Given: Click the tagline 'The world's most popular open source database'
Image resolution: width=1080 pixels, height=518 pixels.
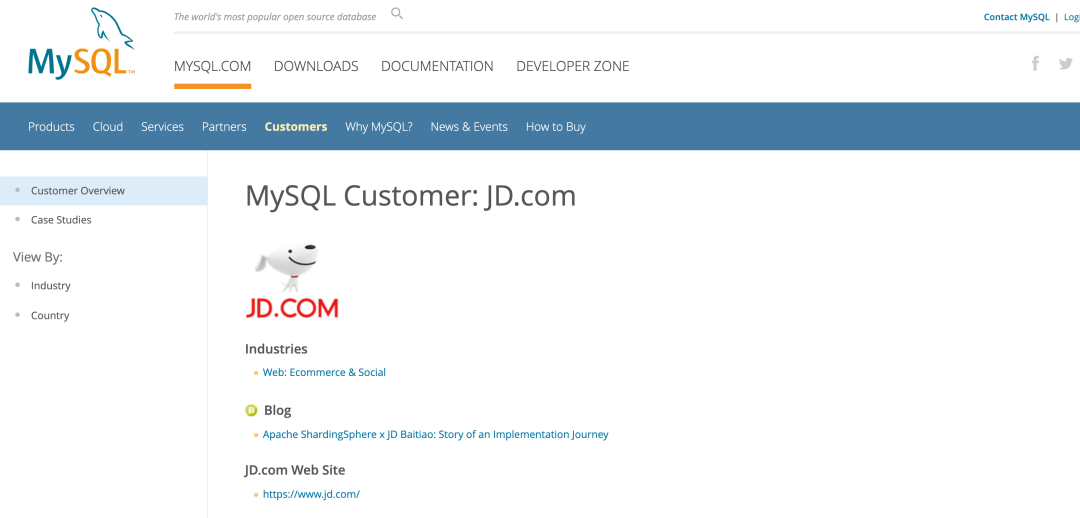Looking at the screenshot, I should (275, 17).
